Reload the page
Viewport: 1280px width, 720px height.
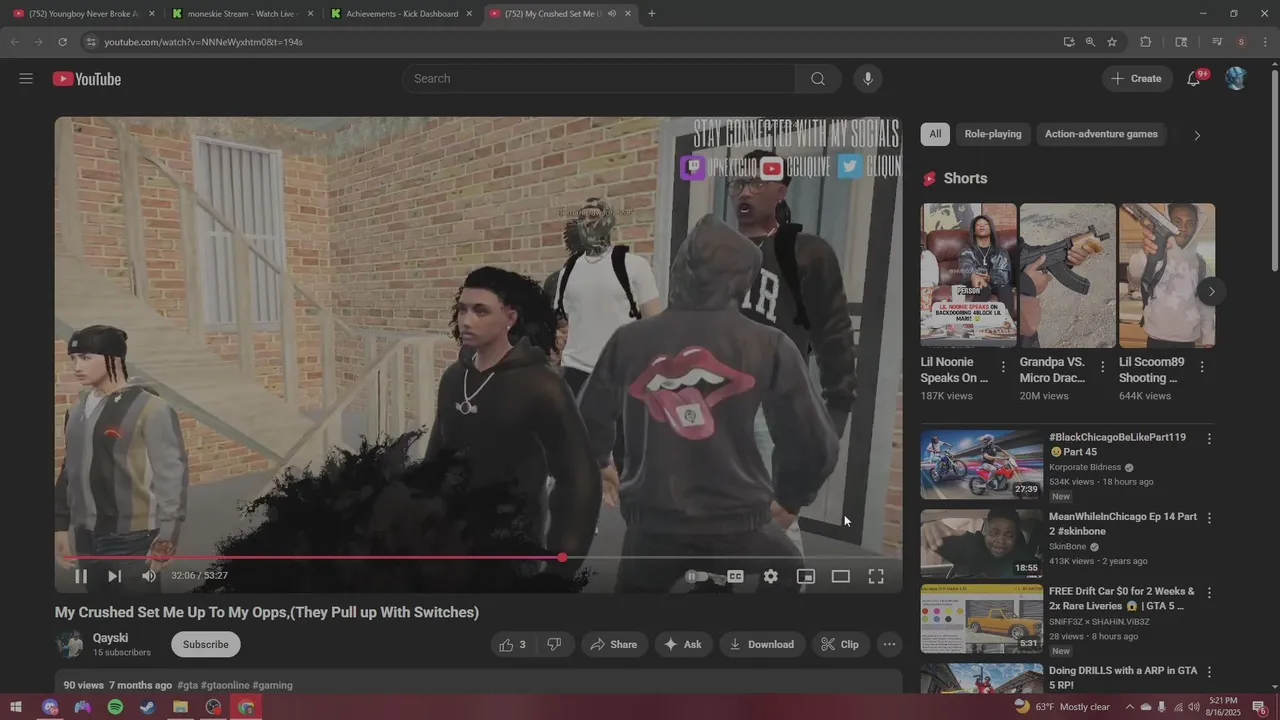pyautogui.click(x=62, y=42)
